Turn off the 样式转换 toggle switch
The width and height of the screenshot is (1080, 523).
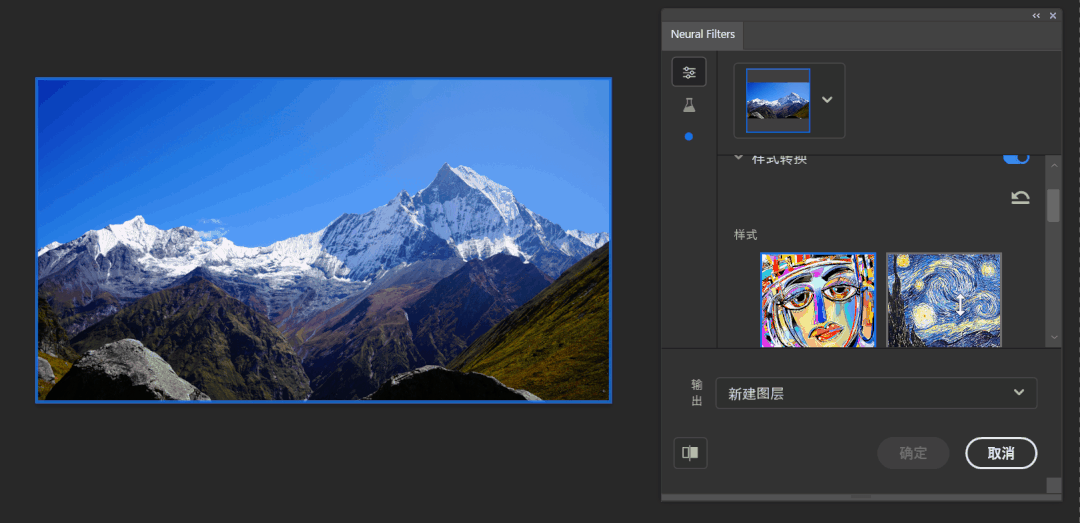(1016, 158)
